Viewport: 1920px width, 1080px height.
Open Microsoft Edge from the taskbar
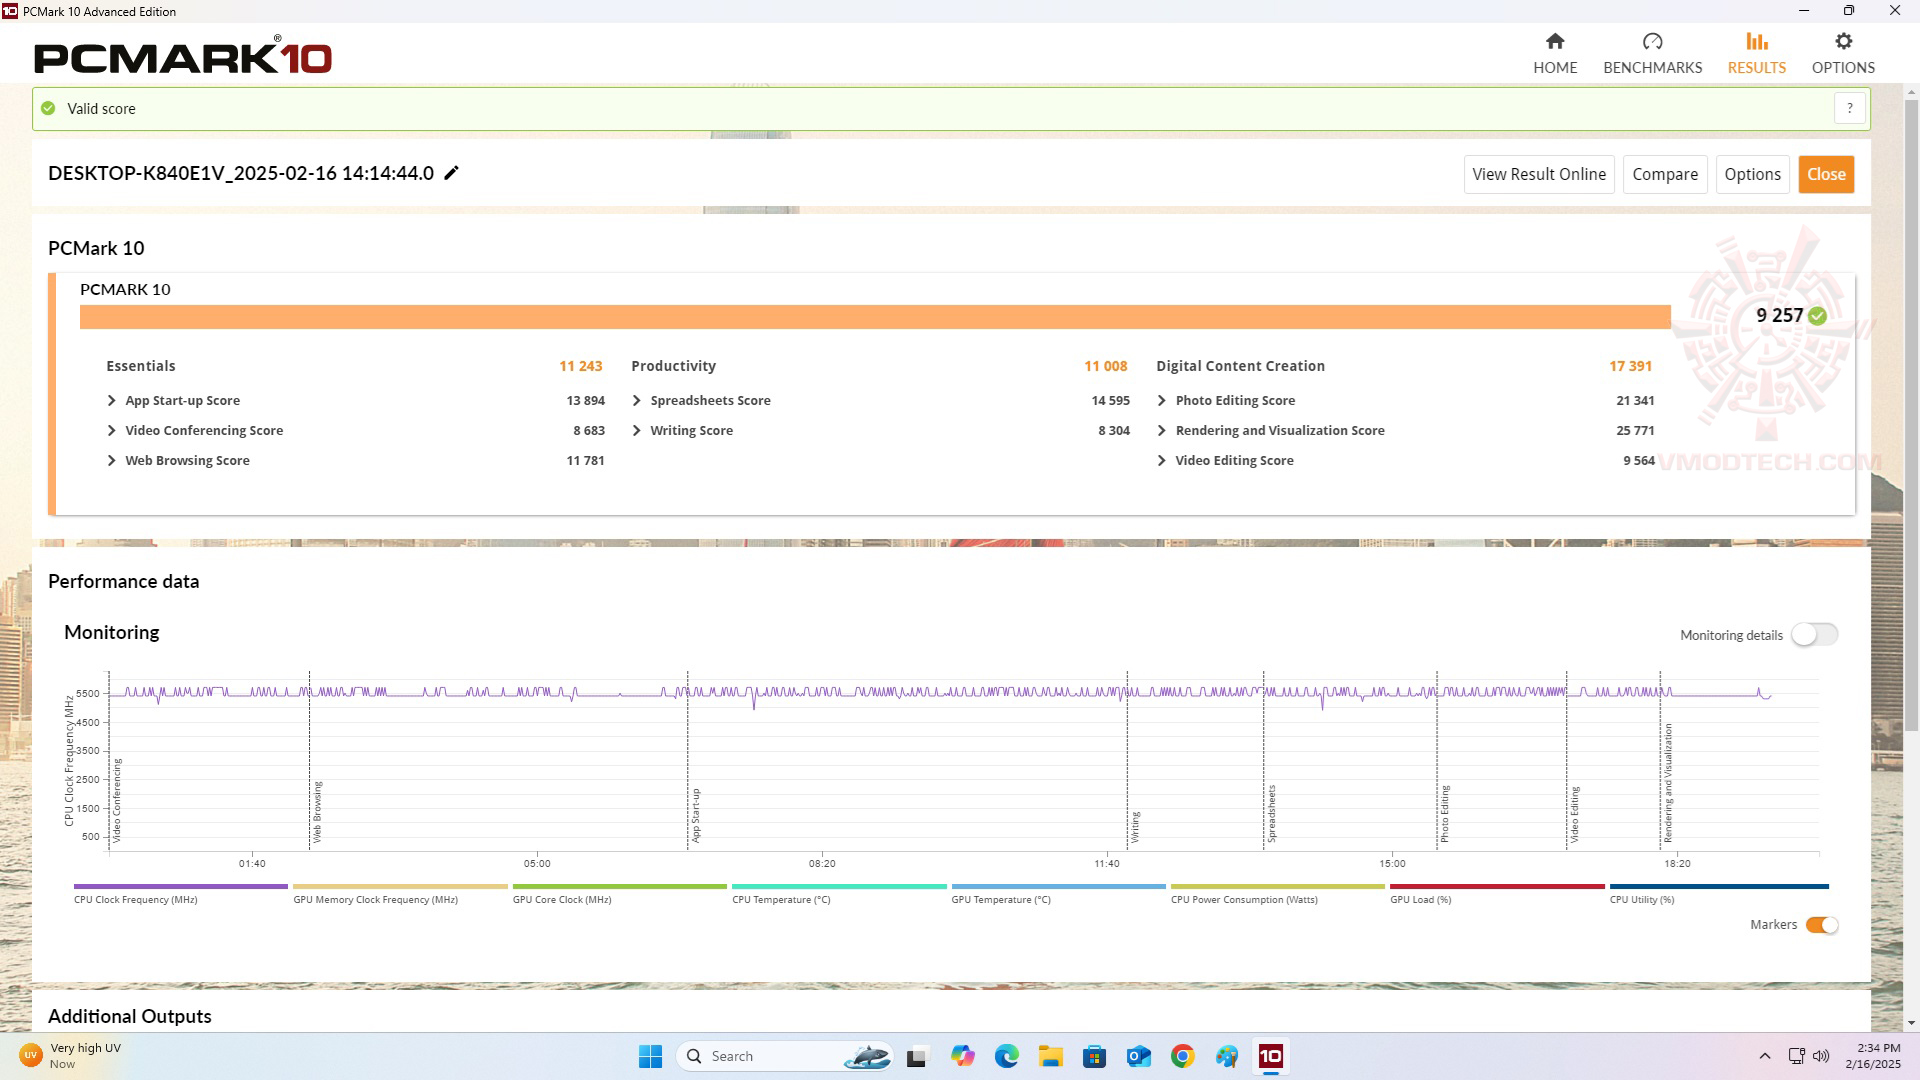point(1006,1056)
